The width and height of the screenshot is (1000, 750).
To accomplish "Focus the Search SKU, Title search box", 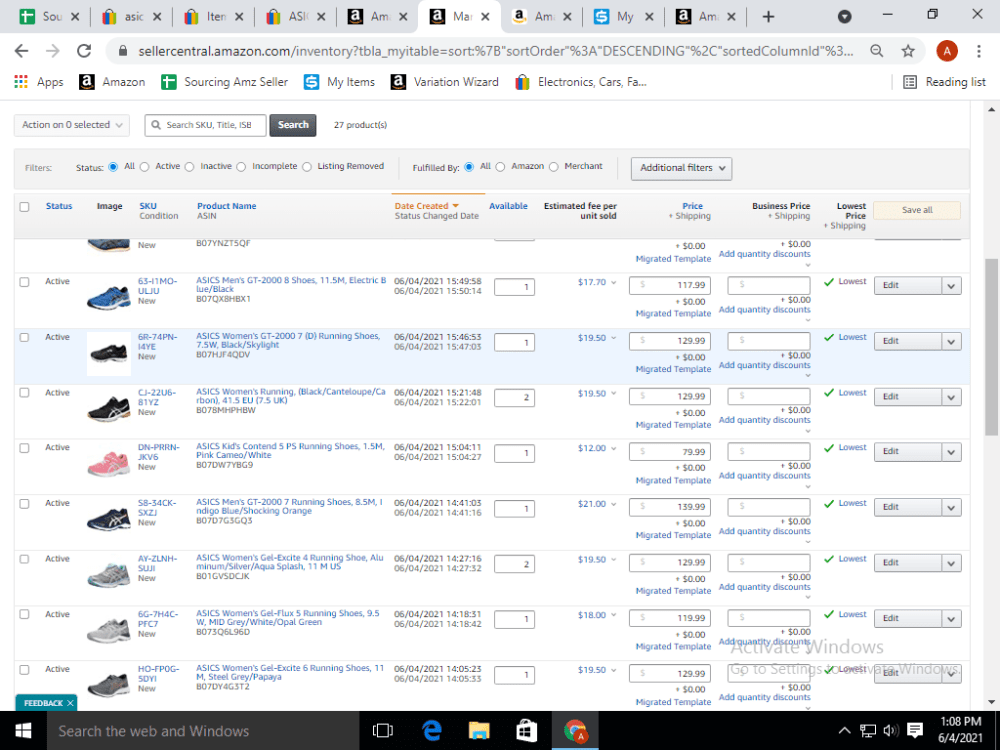I will point(205,125).
